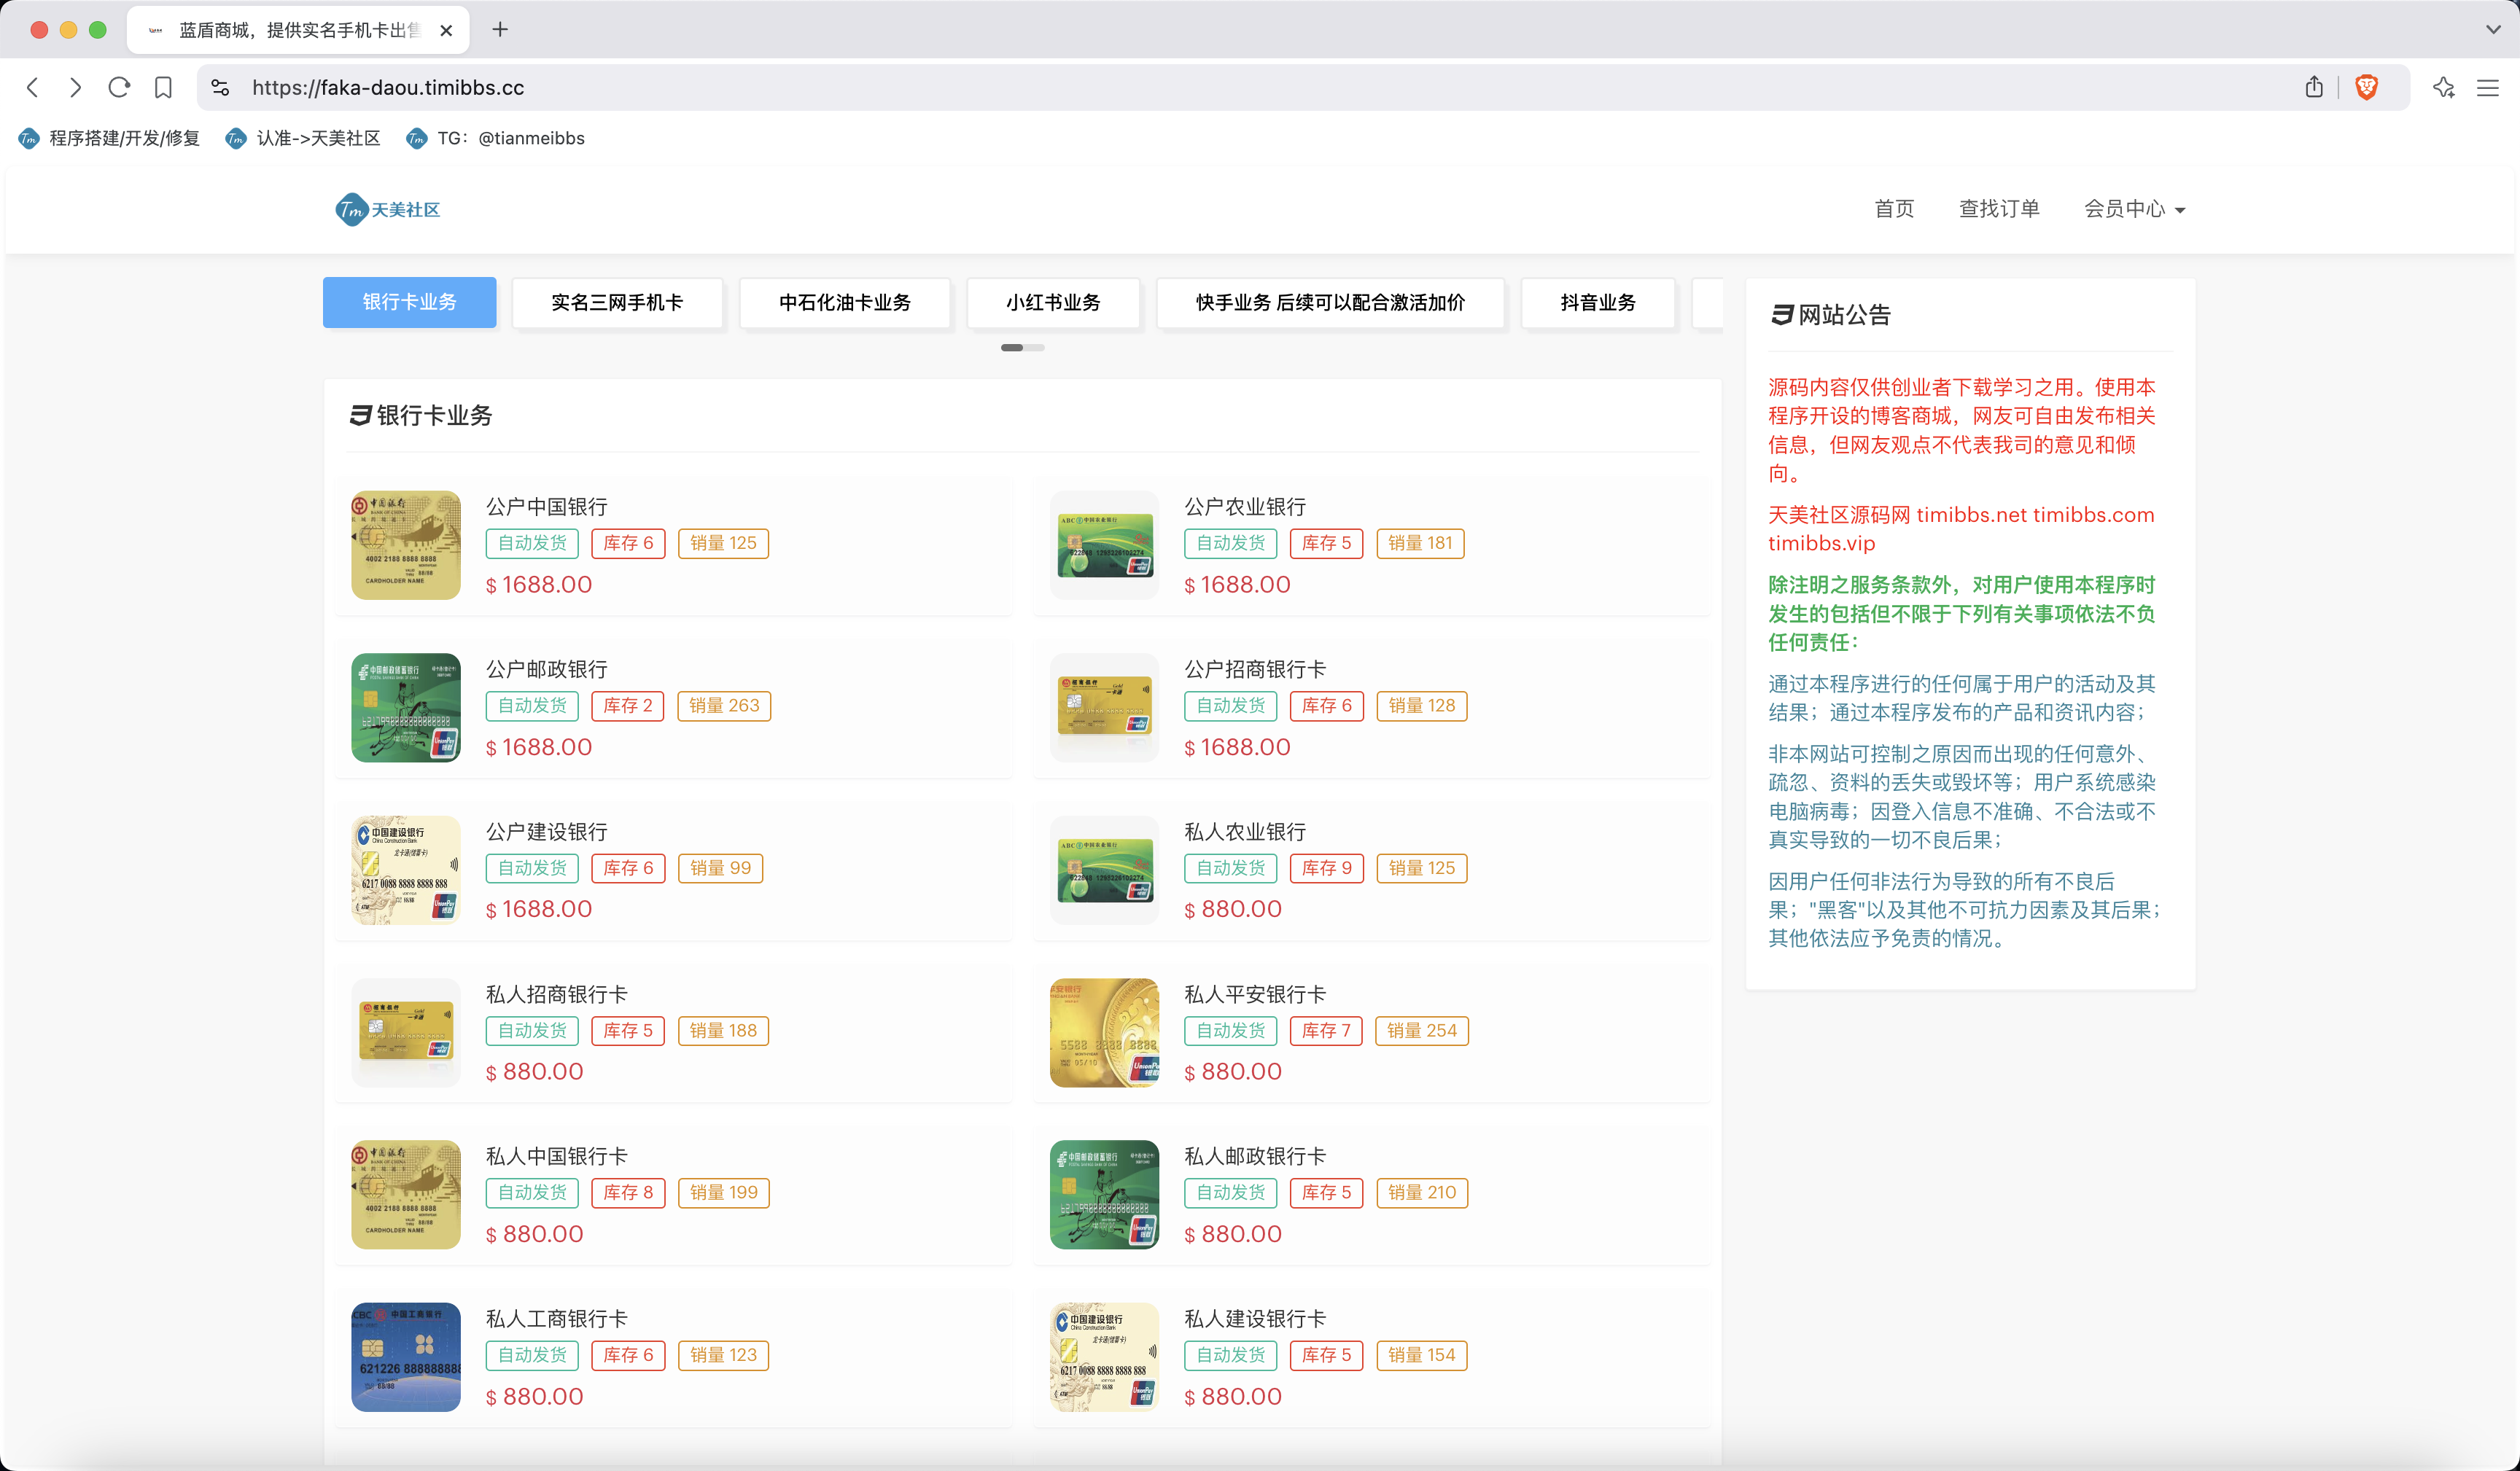The image size is (2520, 1471).
Task: Open the browser hamburger menu
Action: (2488, 87)
